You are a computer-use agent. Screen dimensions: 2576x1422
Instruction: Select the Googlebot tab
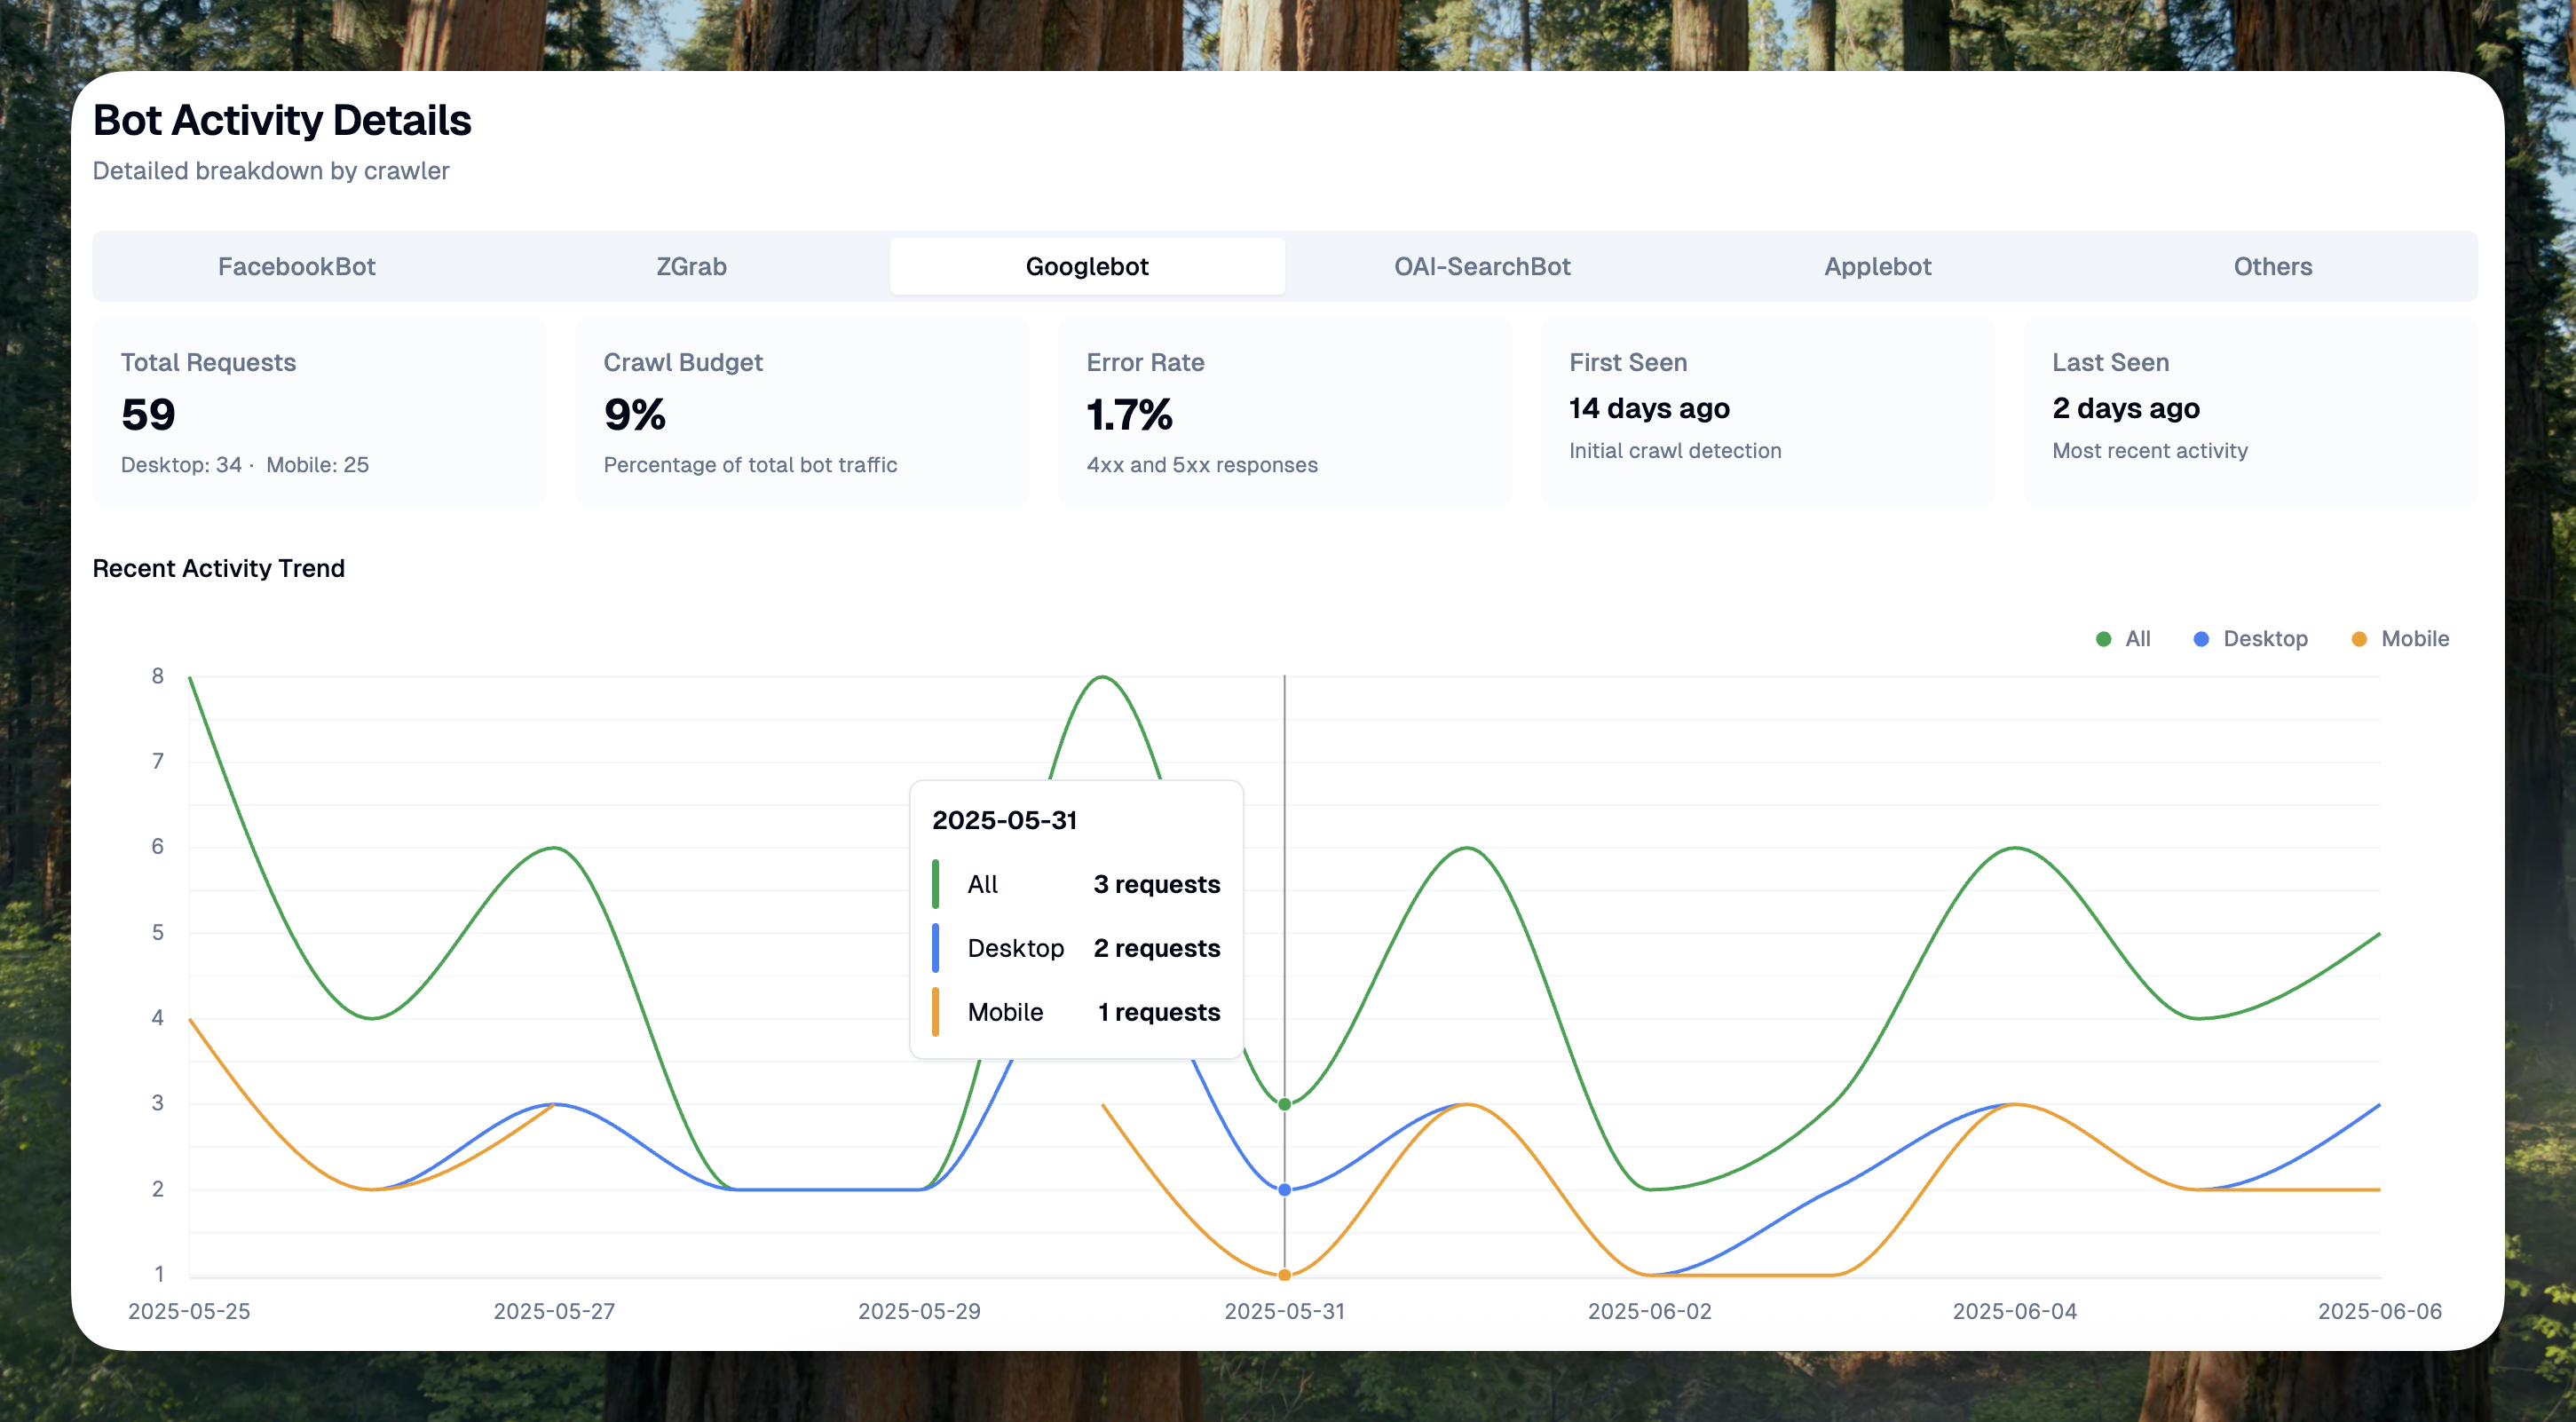coord(1087,266)
